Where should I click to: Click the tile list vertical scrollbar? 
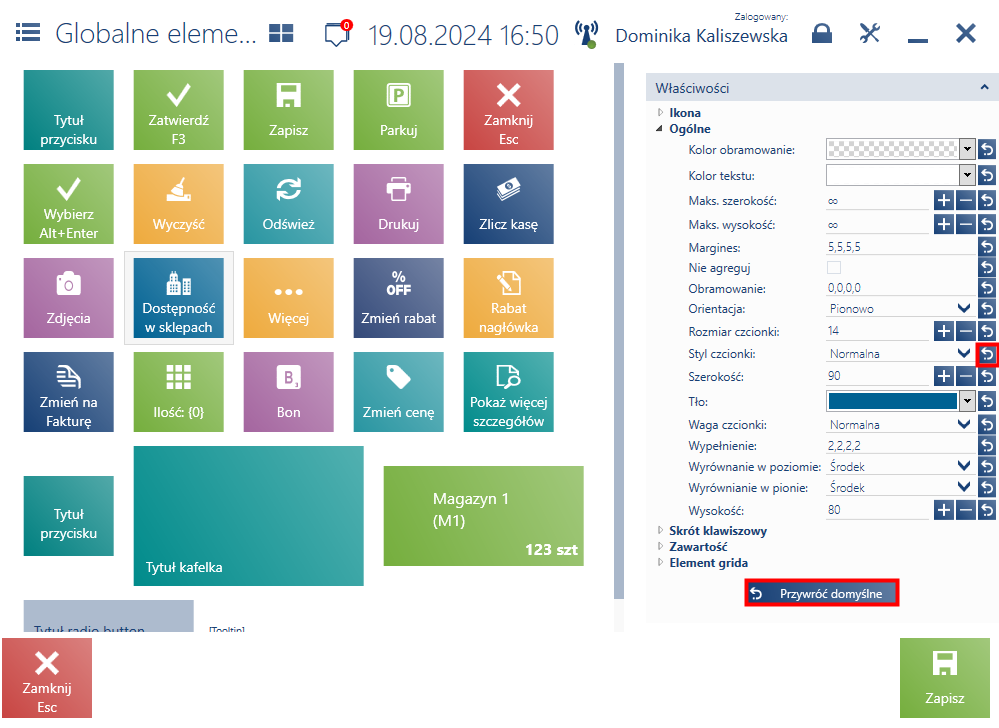(619, 331)
